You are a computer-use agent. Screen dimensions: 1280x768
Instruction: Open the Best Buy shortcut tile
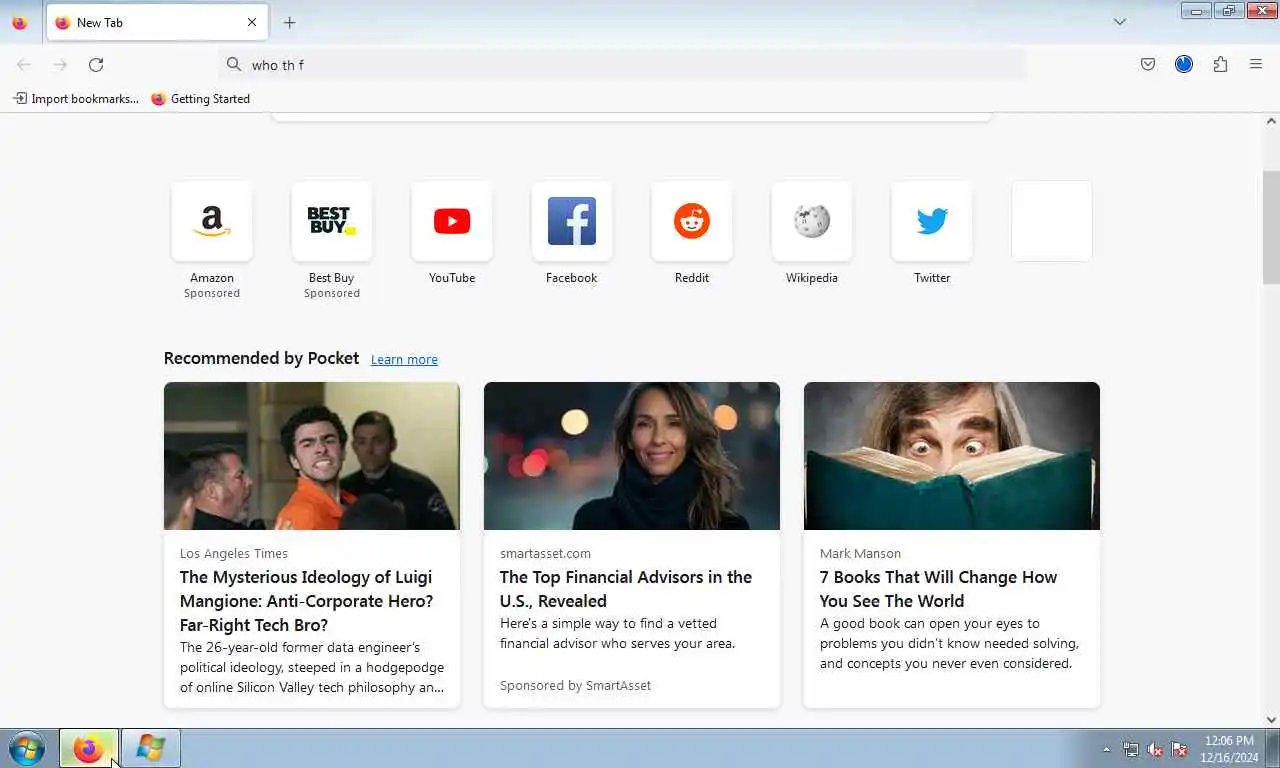(332, 221)
